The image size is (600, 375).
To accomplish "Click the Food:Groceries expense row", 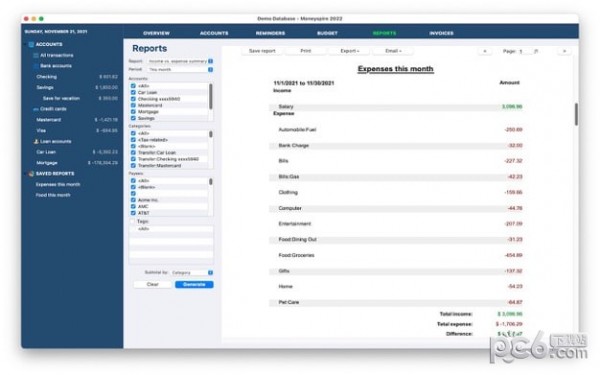I will (396, 255).
